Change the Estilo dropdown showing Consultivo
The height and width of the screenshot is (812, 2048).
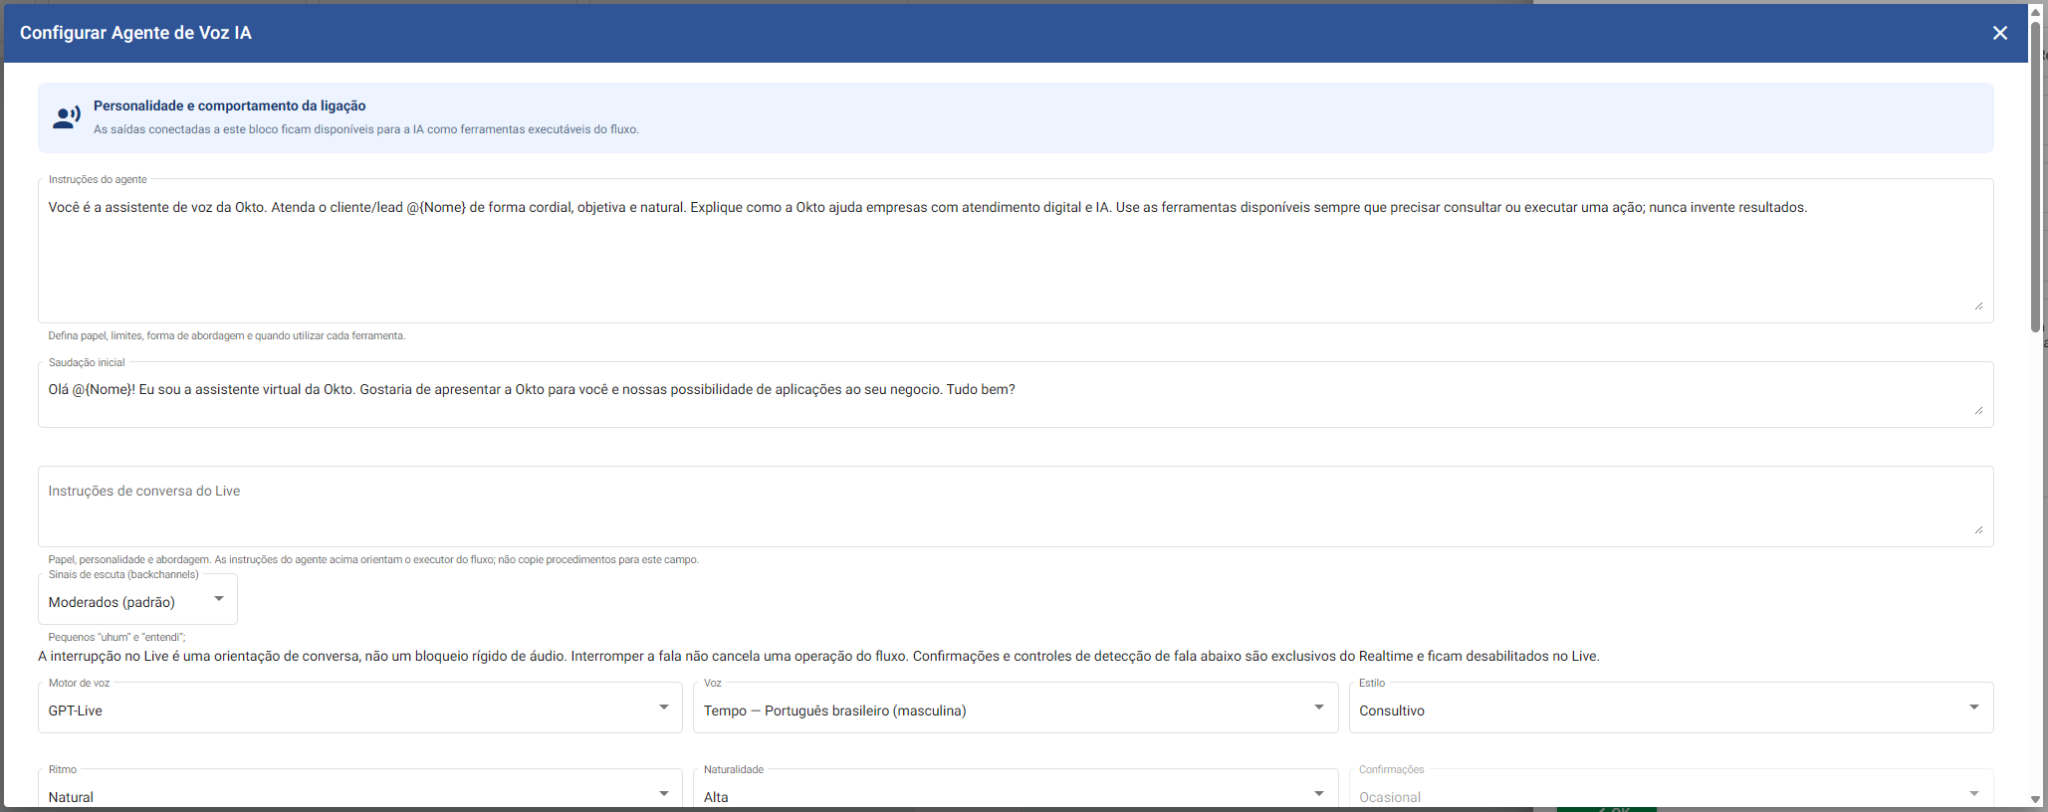point(1671,708)
